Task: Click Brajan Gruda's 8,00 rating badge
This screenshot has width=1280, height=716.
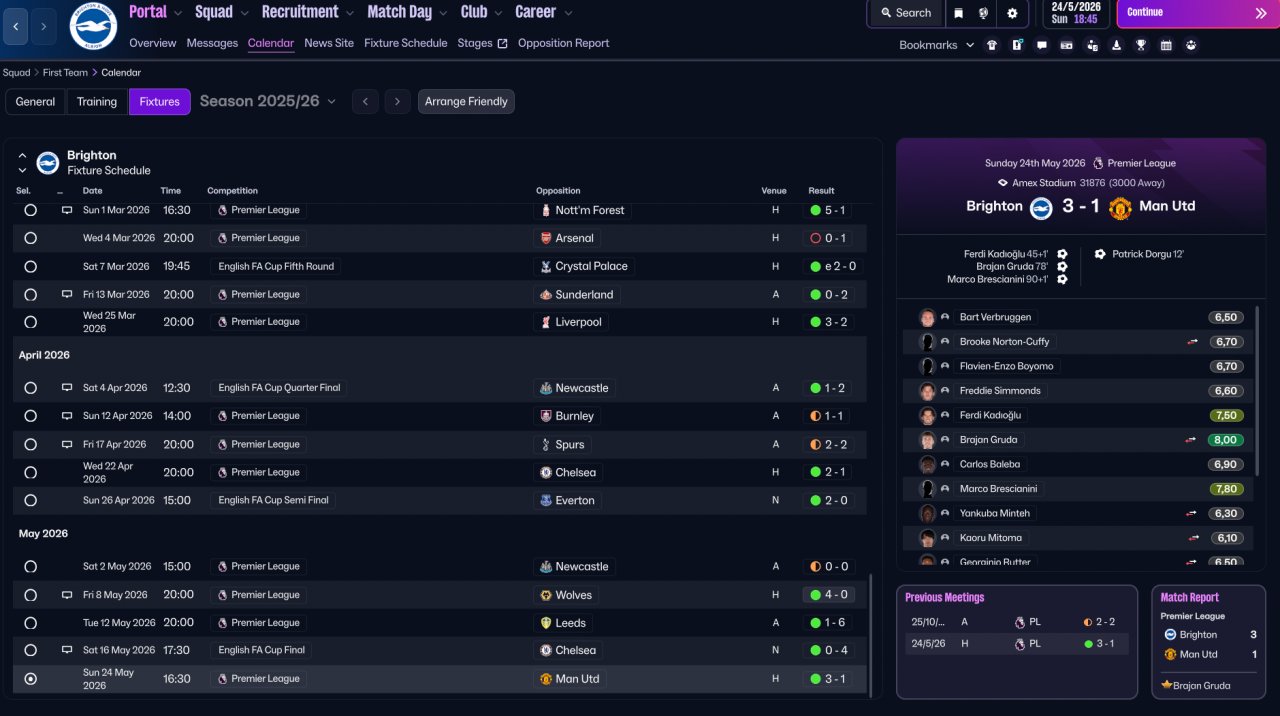Action: (1226, 440)
